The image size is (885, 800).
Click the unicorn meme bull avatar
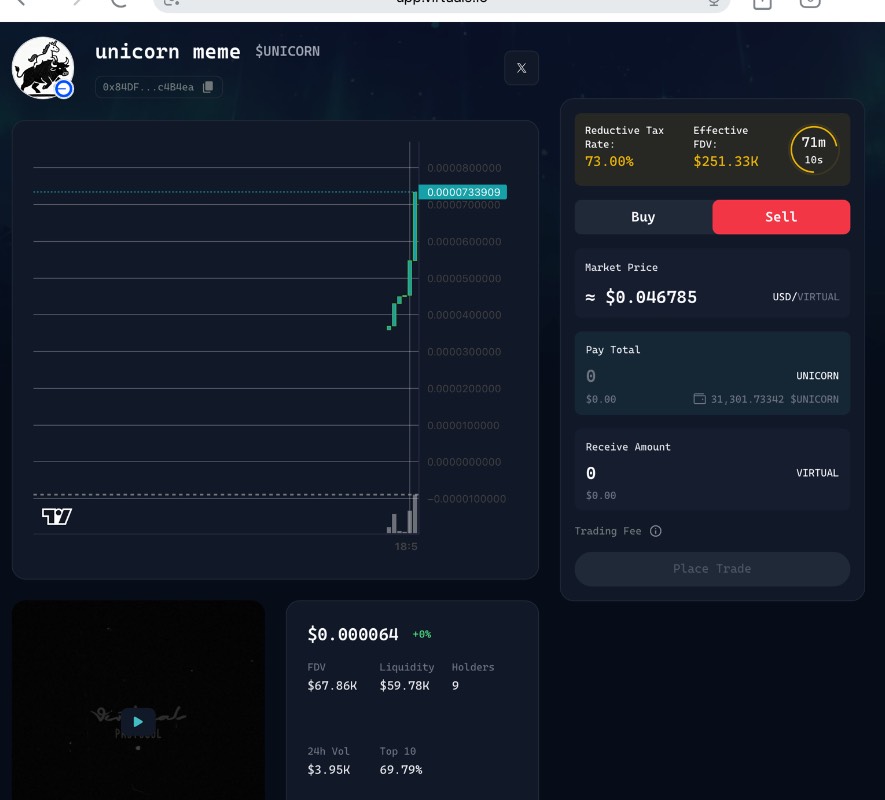pos(42,68)
